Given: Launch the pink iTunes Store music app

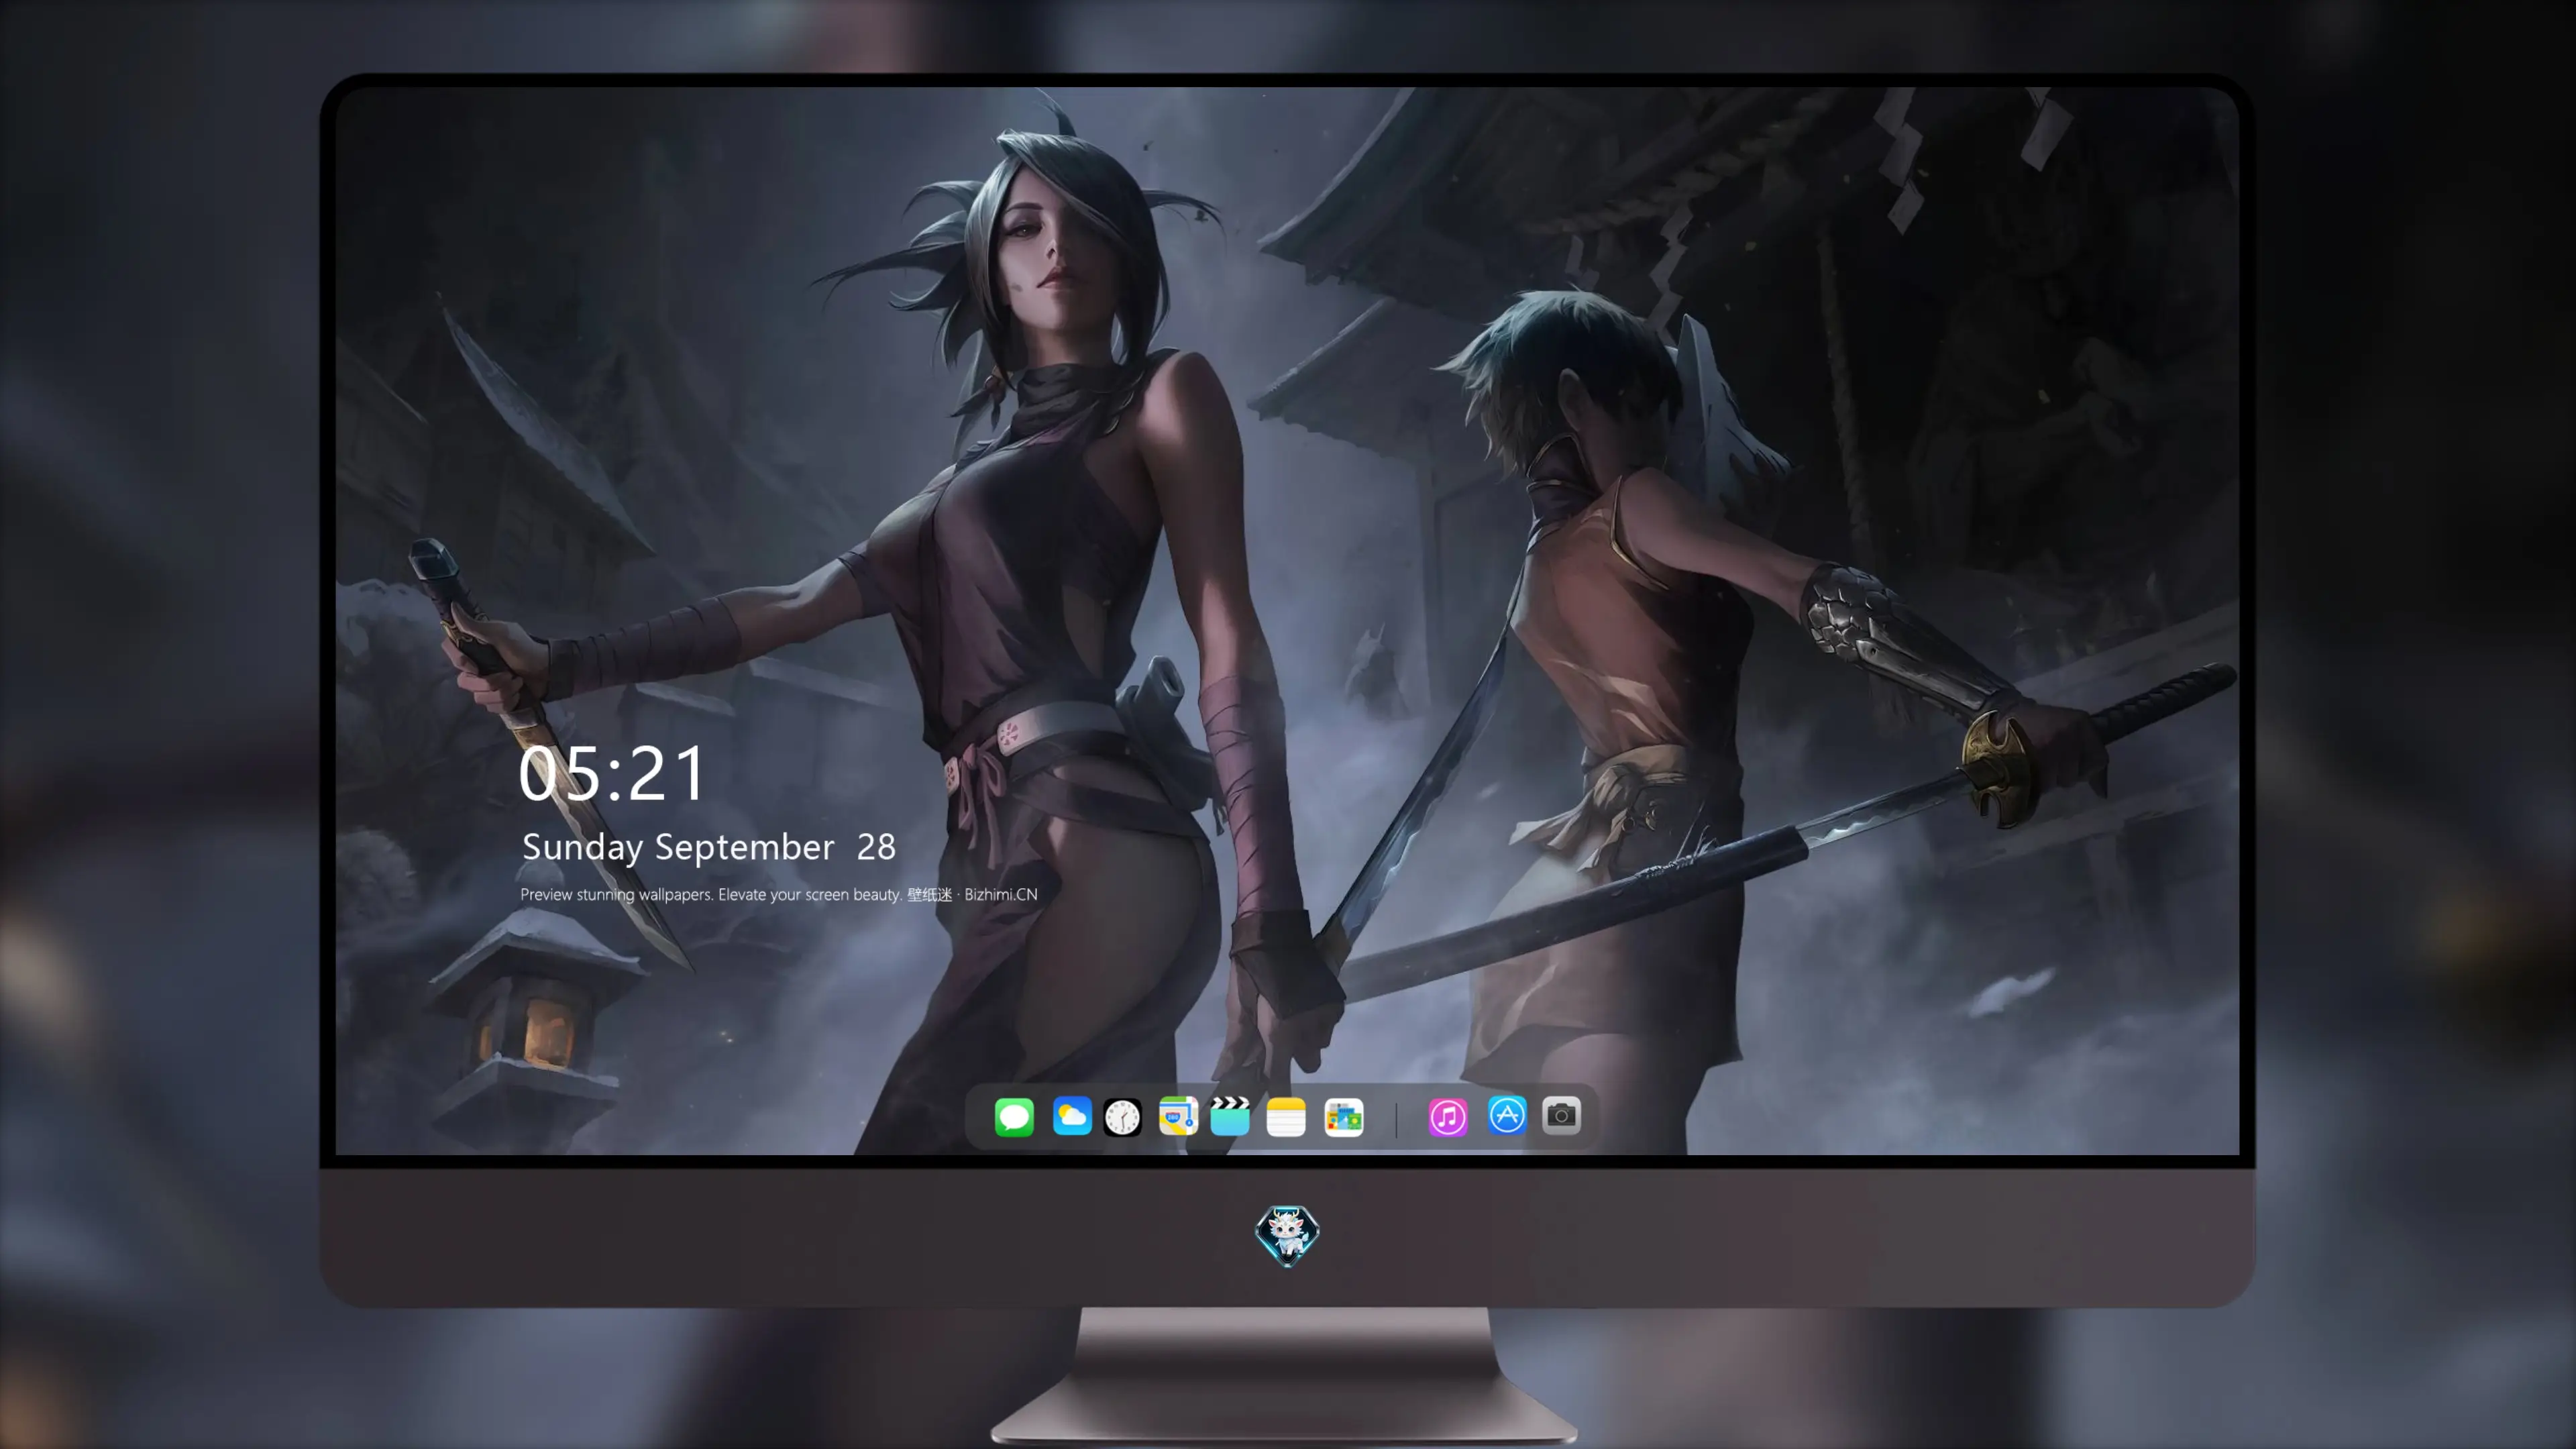Looking at the screenshot, I should 1448,1116.
